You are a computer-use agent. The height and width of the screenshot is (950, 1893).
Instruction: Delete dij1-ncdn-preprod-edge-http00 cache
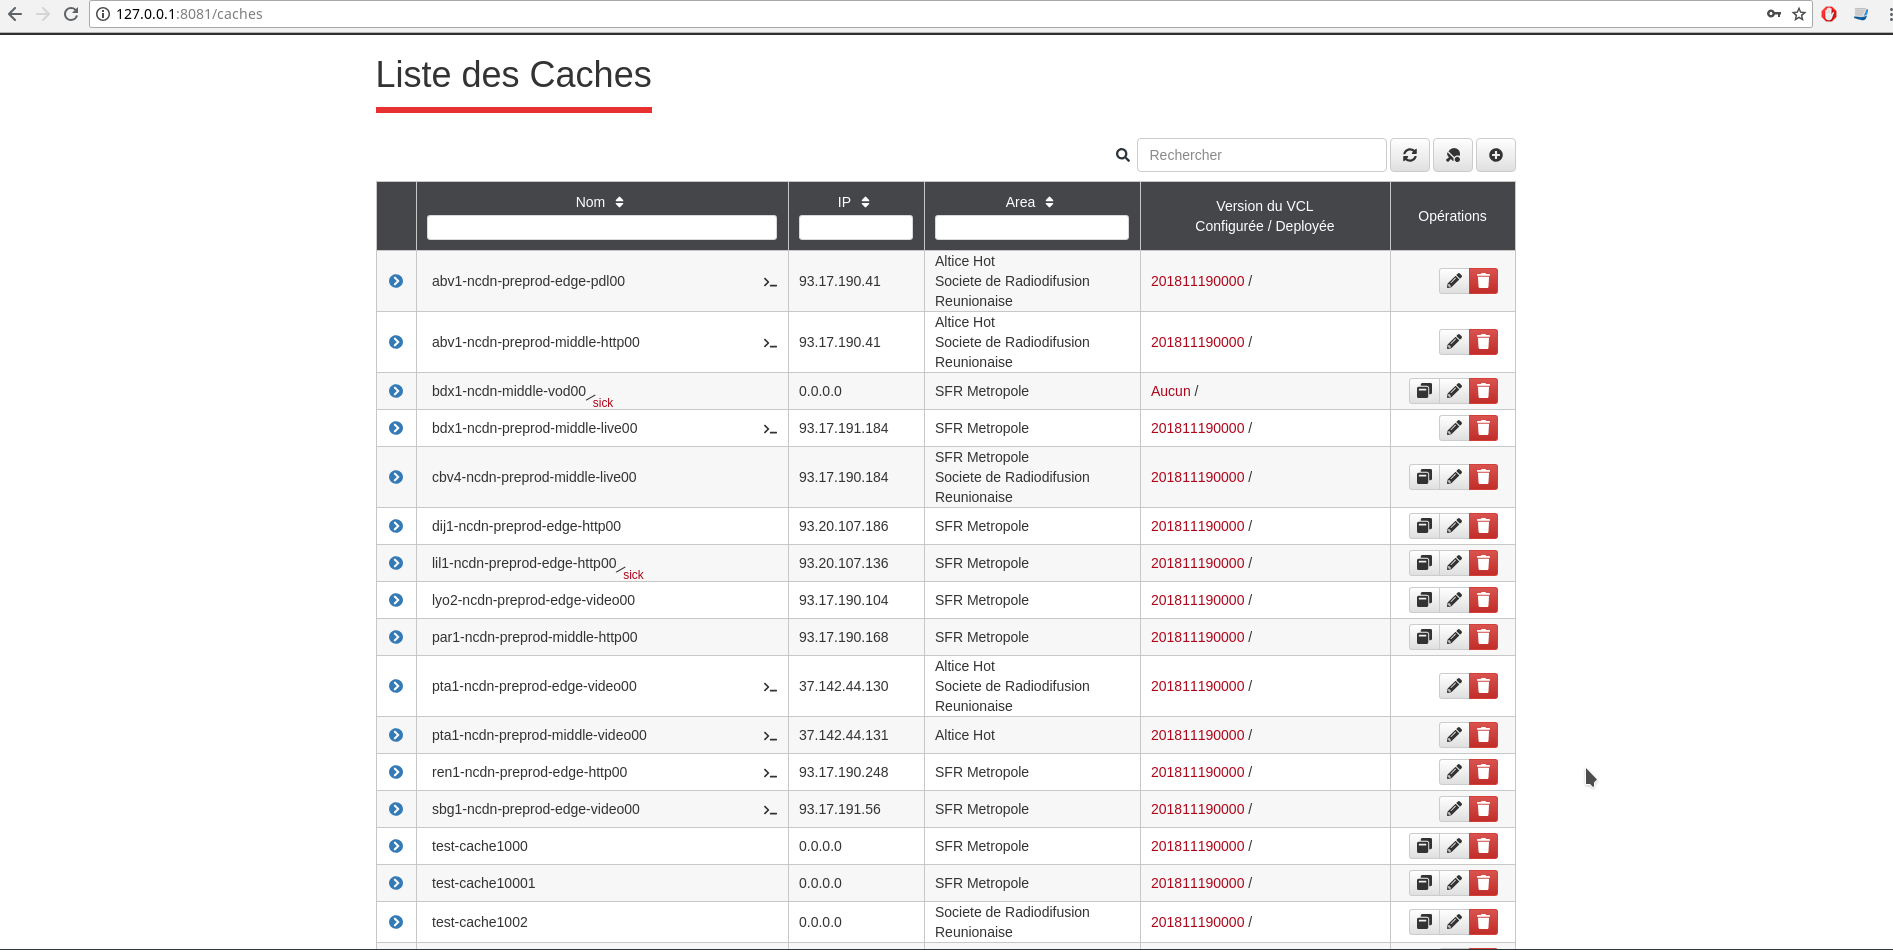pyautogui.click(x=1484, y=526)
